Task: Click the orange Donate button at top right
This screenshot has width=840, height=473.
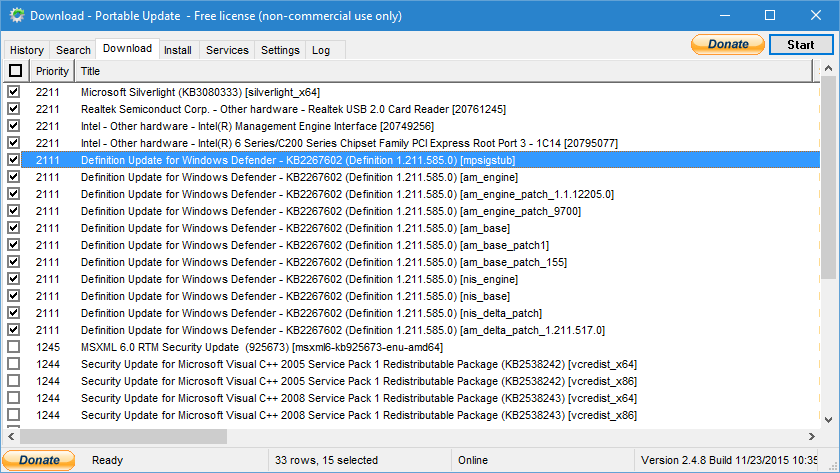Action: [x=728, y=45]
